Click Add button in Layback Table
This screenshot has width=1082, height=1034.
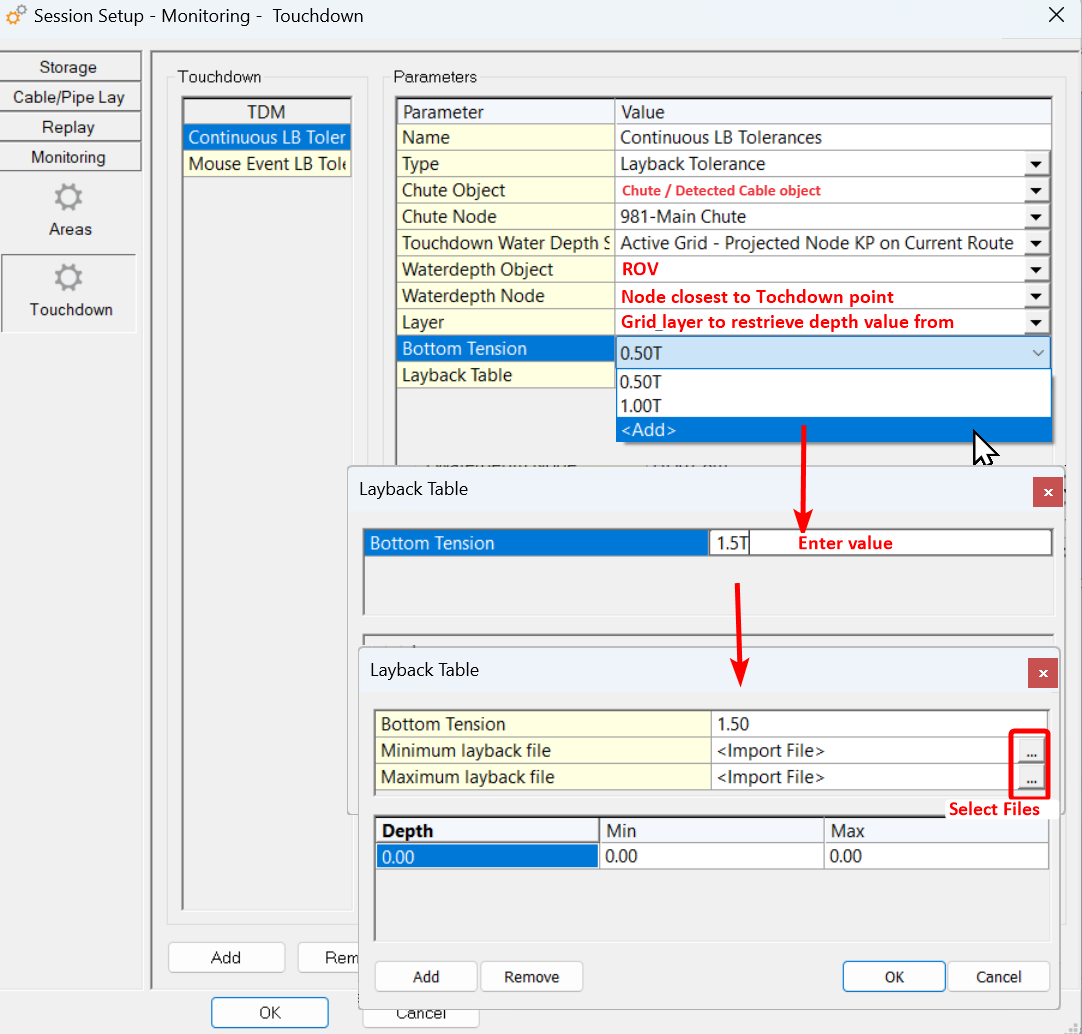[x=426, y=977]
